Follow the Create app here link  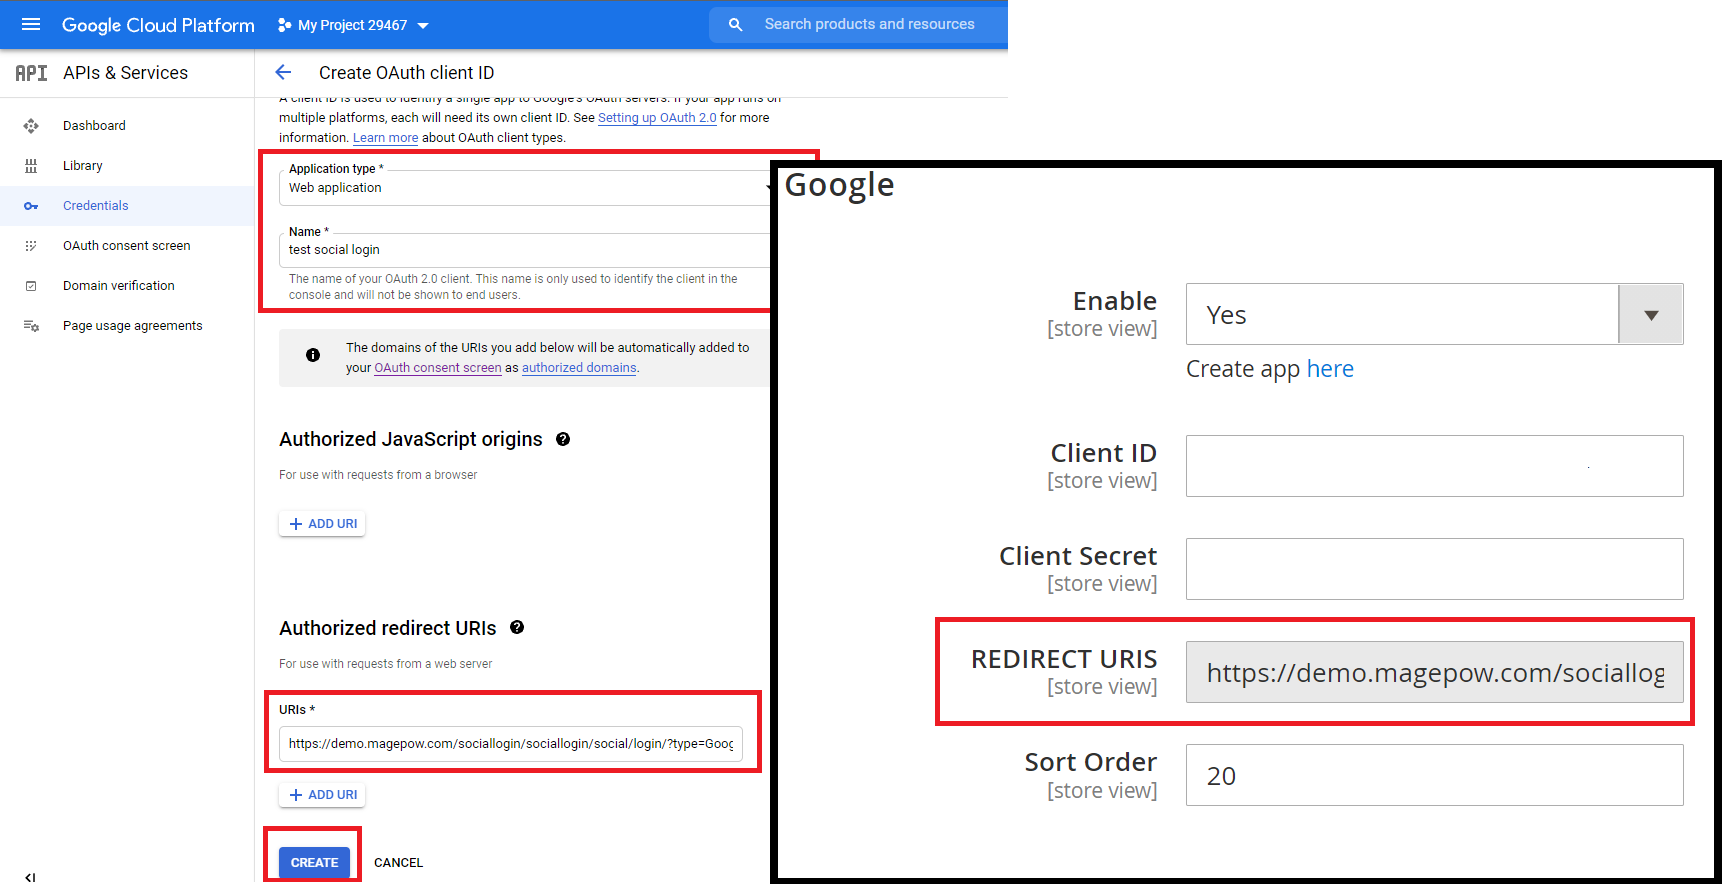tap(1329, 369)
